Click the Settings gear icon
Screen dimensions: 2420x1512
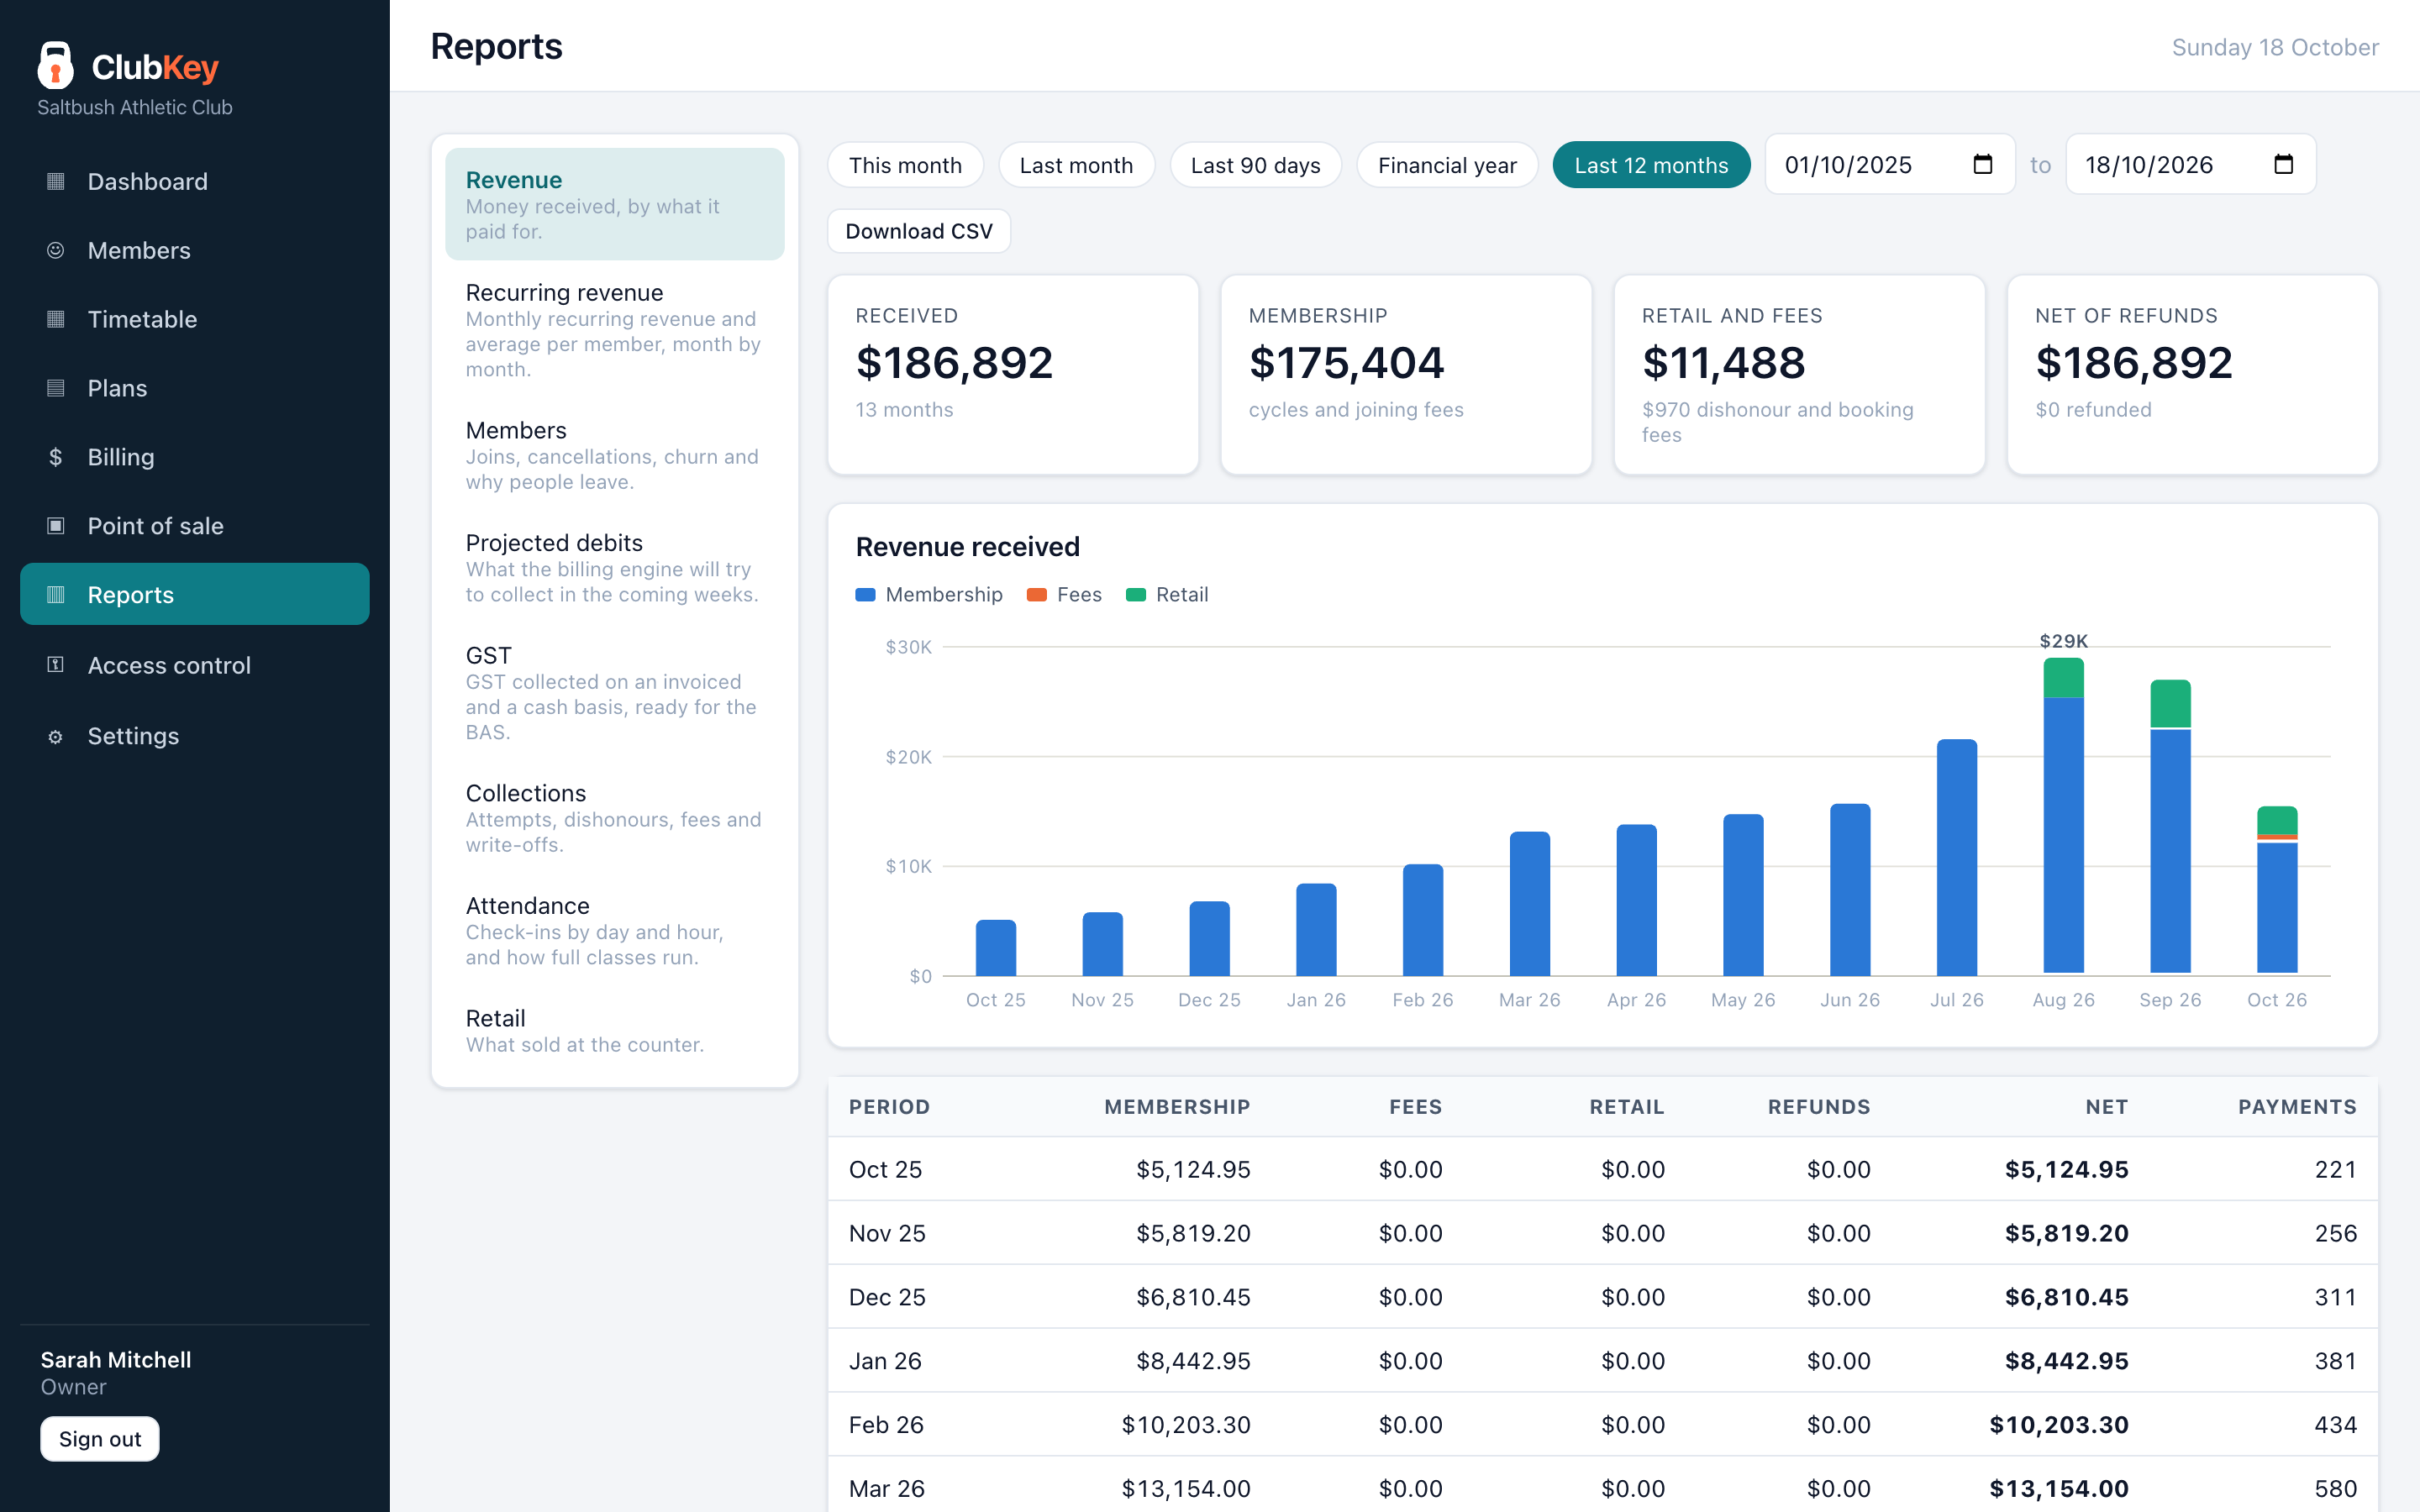tap(56, 736)
